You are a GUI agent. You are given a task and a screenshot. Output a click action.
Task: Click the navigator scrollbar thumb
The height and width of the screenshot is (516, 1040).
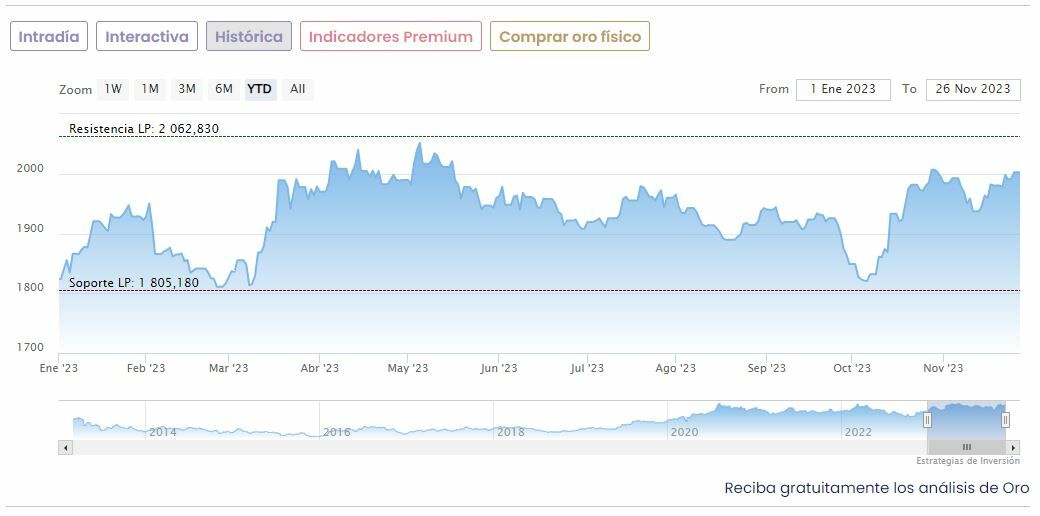(966, 447)
